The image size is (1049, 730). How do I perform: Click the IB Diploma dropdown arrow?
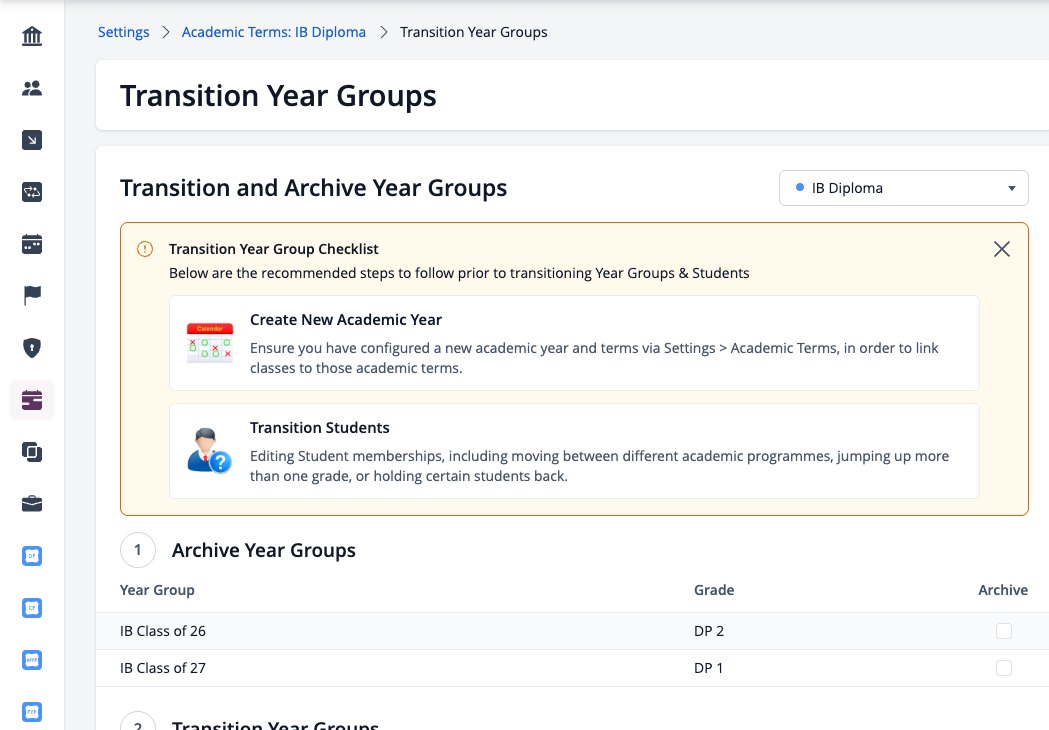1012,189
